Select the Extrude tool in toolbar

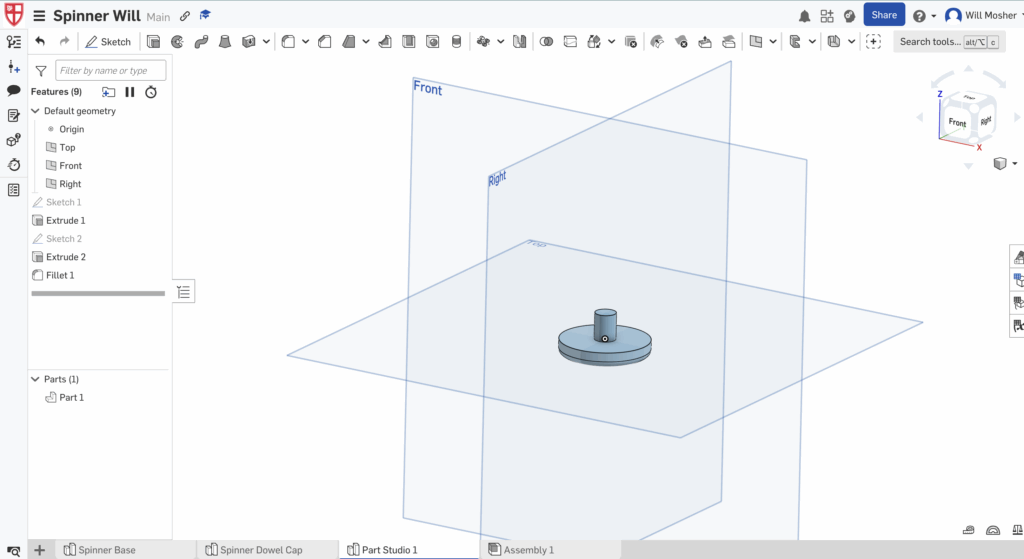click(154, 42)
